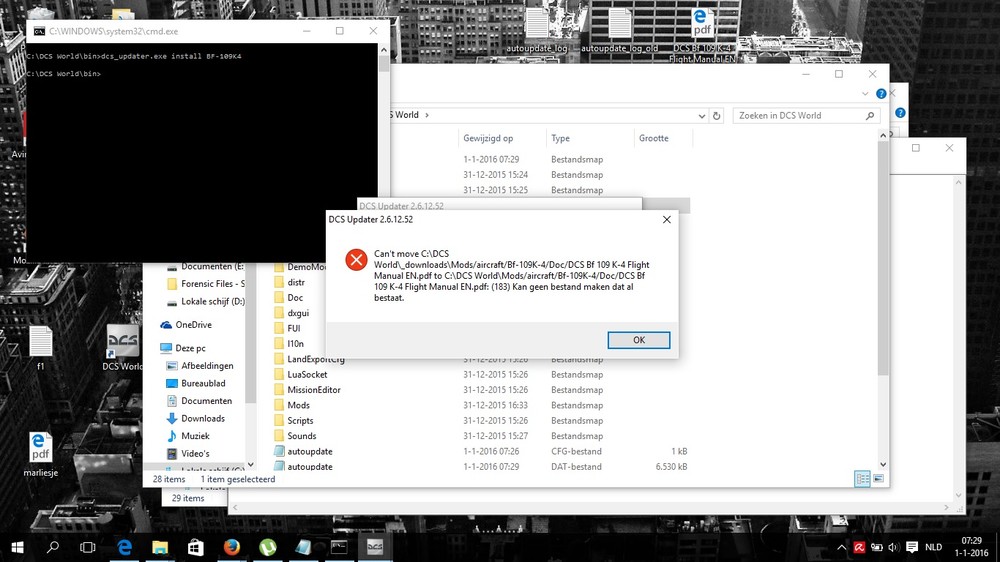Select 'Lokale schijf (D:)' in the navigation pane
1000x562 pixels.
tap(205, 302)
